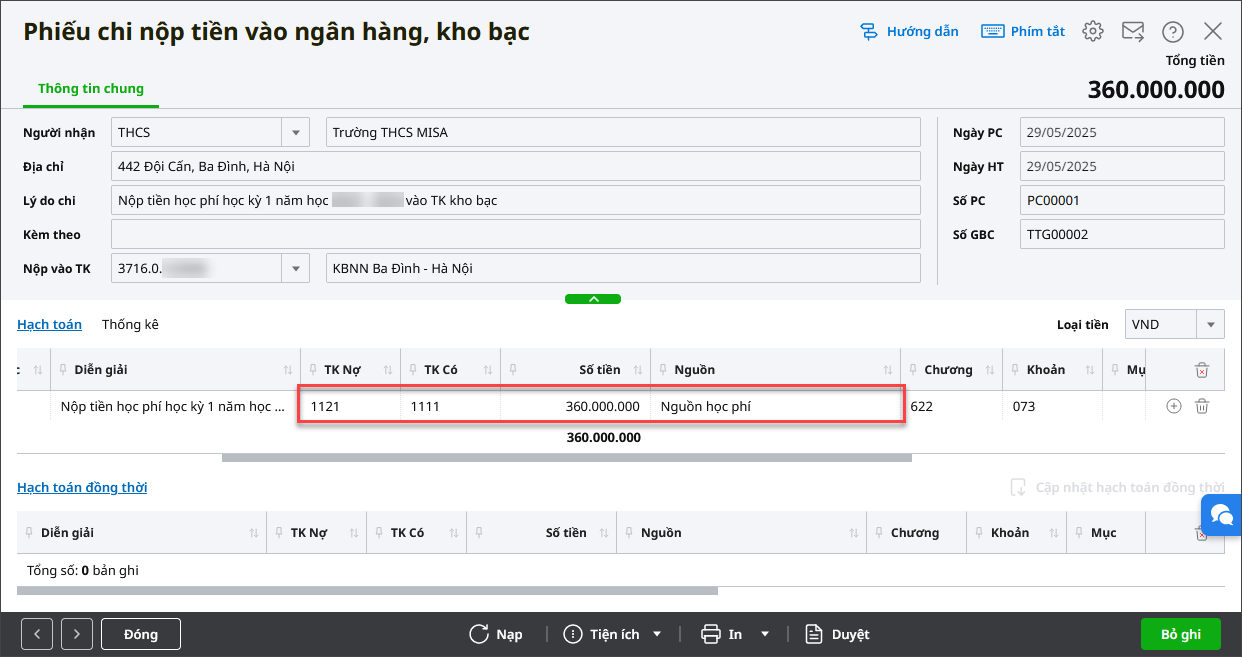Open settings gear icon in header
1242x657 pixels.
coord(1093,32)
